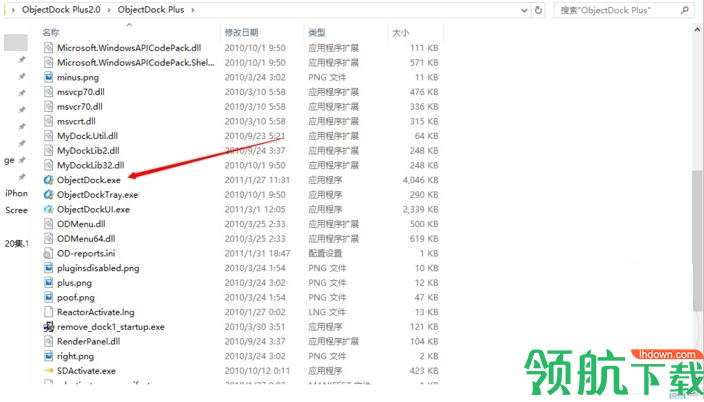Image resolution: width=704 pixels, height=402 pixels.
Task: Select the minus.png image icon
Action: pos(48,77)
